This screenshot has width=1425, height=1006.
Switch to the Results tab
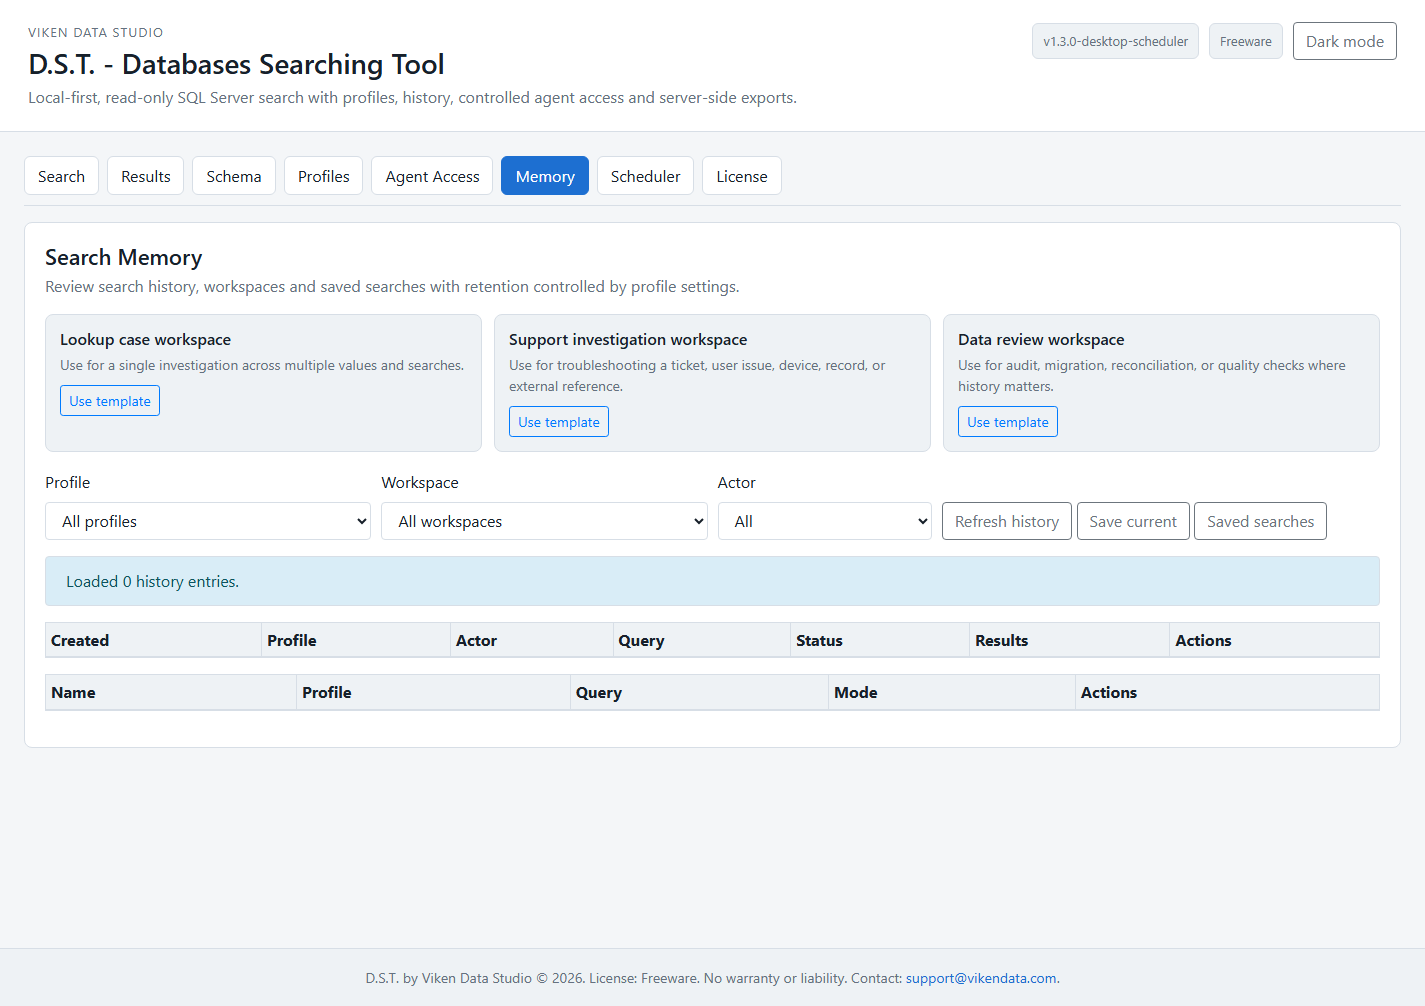point(146,176)
